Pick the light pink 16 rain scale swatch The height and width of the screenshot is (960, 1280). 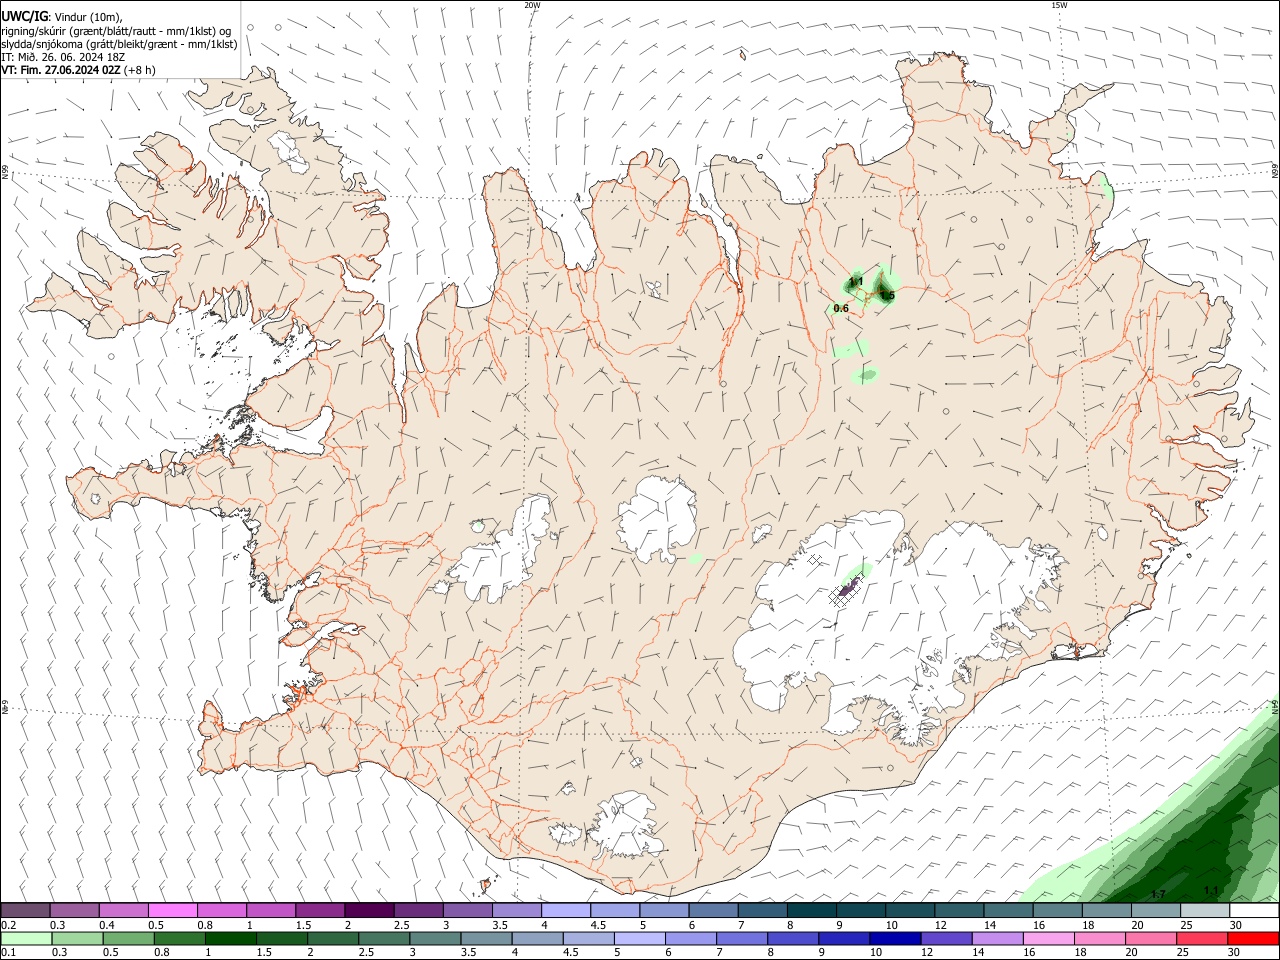click(x=1048, y=938)
